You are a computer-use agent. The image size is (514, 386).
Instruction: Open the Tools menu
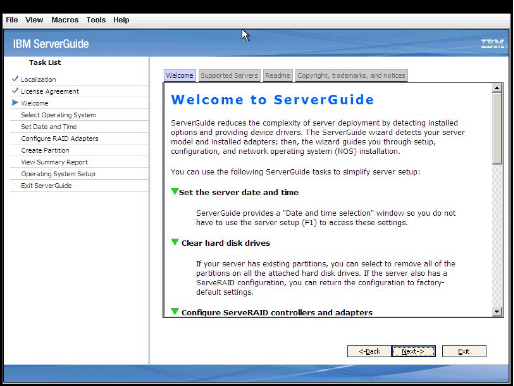(x=96, y=20)
